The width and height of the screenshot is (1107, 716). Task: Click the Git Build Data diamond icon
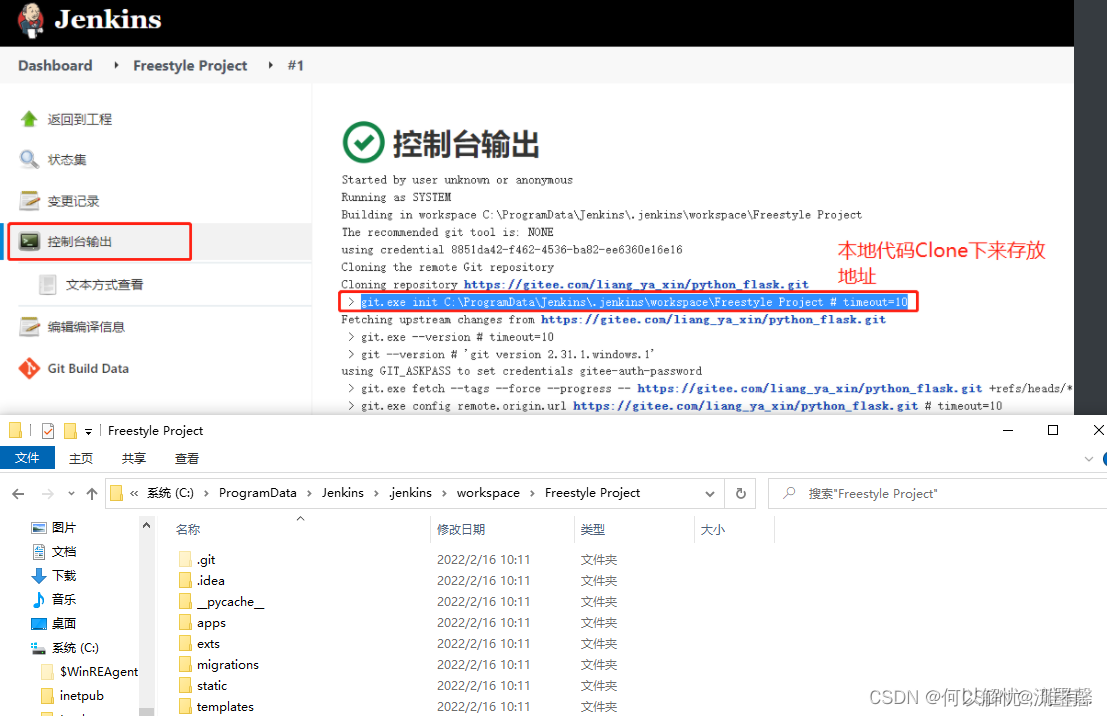[x=29, y=368]
